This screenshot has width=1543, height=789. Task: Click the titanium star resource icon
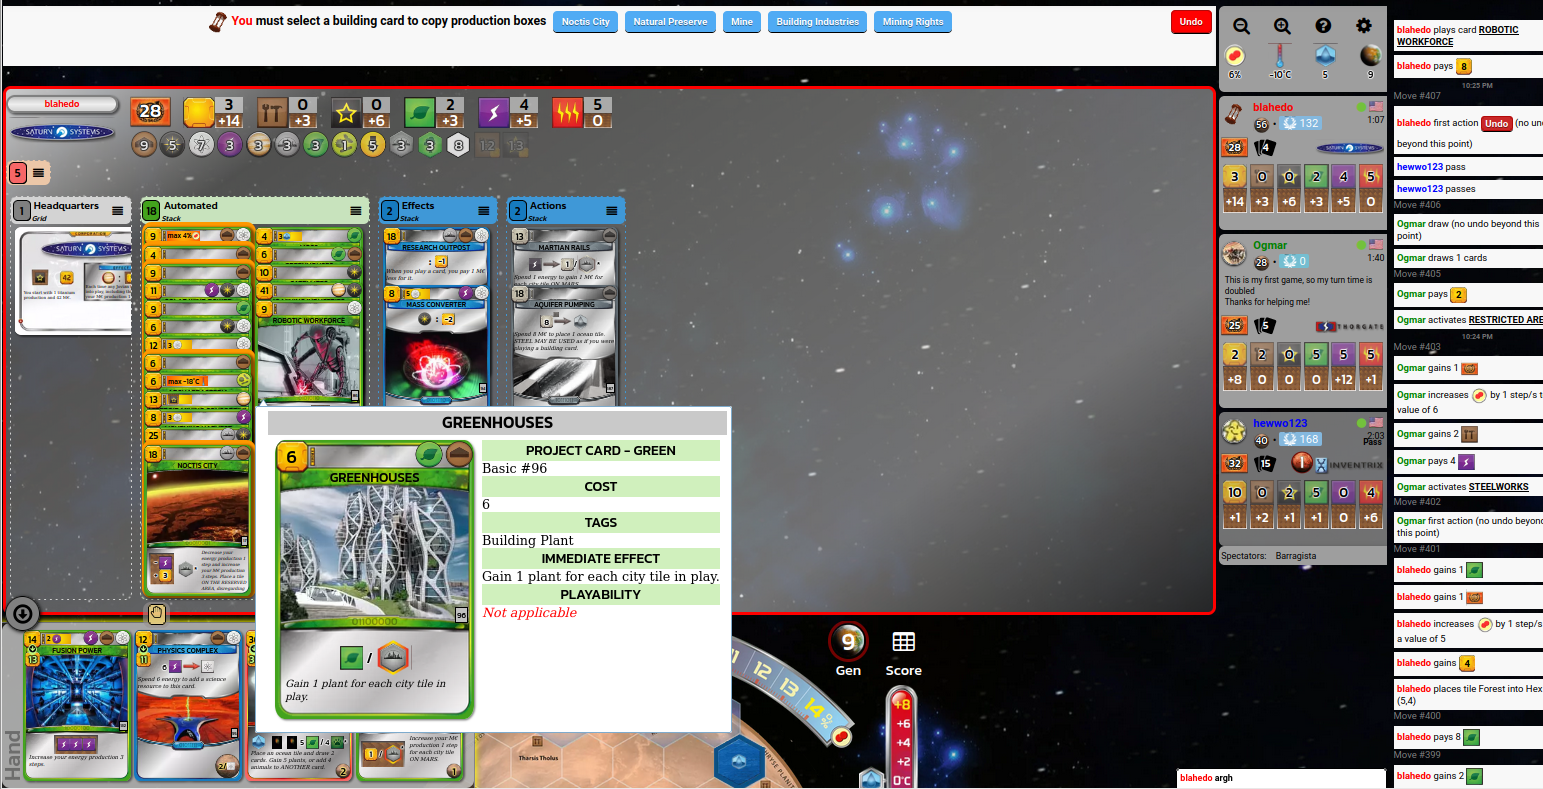[346, 112]
